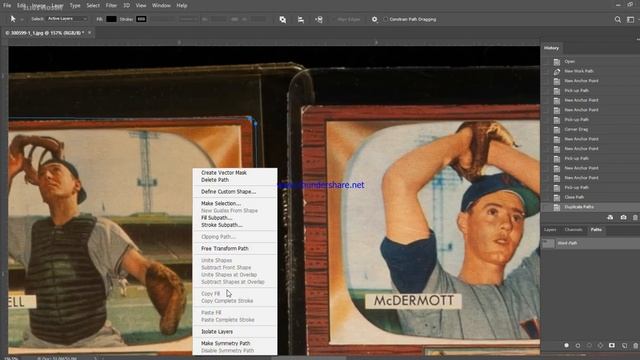Image resolution: width=640 pixels, height=360 pixels.
Task: Click the search magnifier icon
Action: (618, 19)
